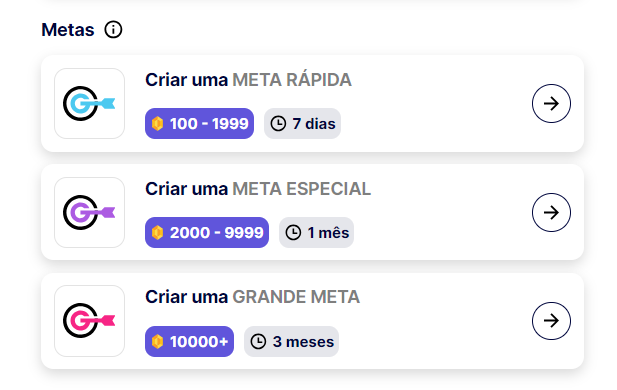The width and height of the screenshot is (617, 390).
Task: Click the 3 meses duration tag
Action: pos(291,342)
